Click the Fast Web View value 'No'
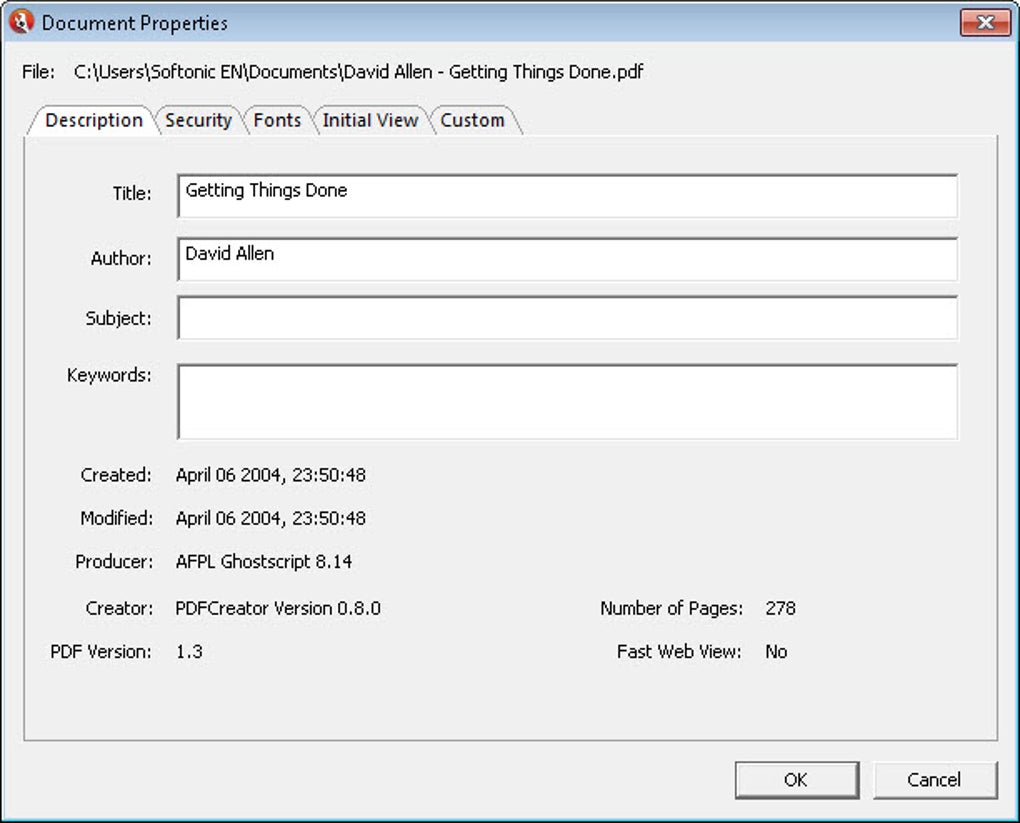The height and width of the screenshot is (823, 1020). click(x=776, y=652)
